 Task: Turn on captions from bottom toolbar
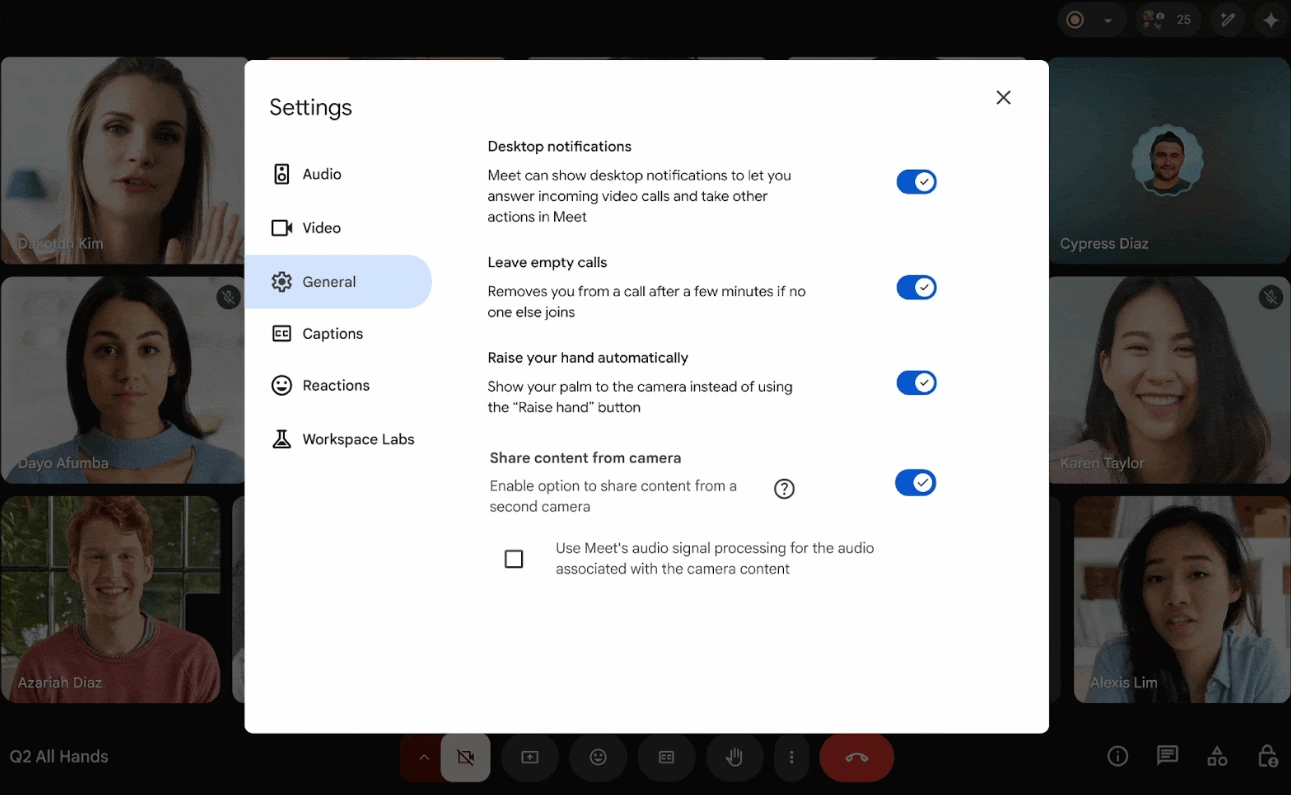click(667, 758)
